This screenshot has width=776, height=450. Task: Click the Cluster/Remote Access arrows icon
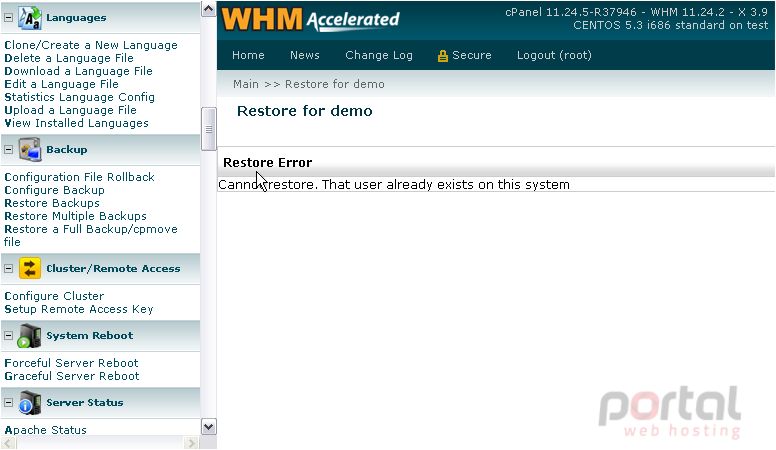click(30, 268)
